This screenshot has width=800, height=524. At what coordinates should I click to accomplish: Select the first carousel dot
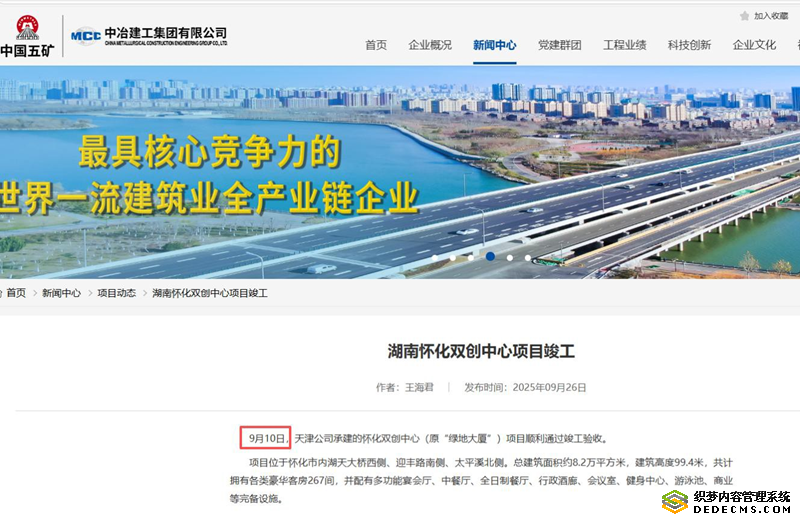point(435,258)
